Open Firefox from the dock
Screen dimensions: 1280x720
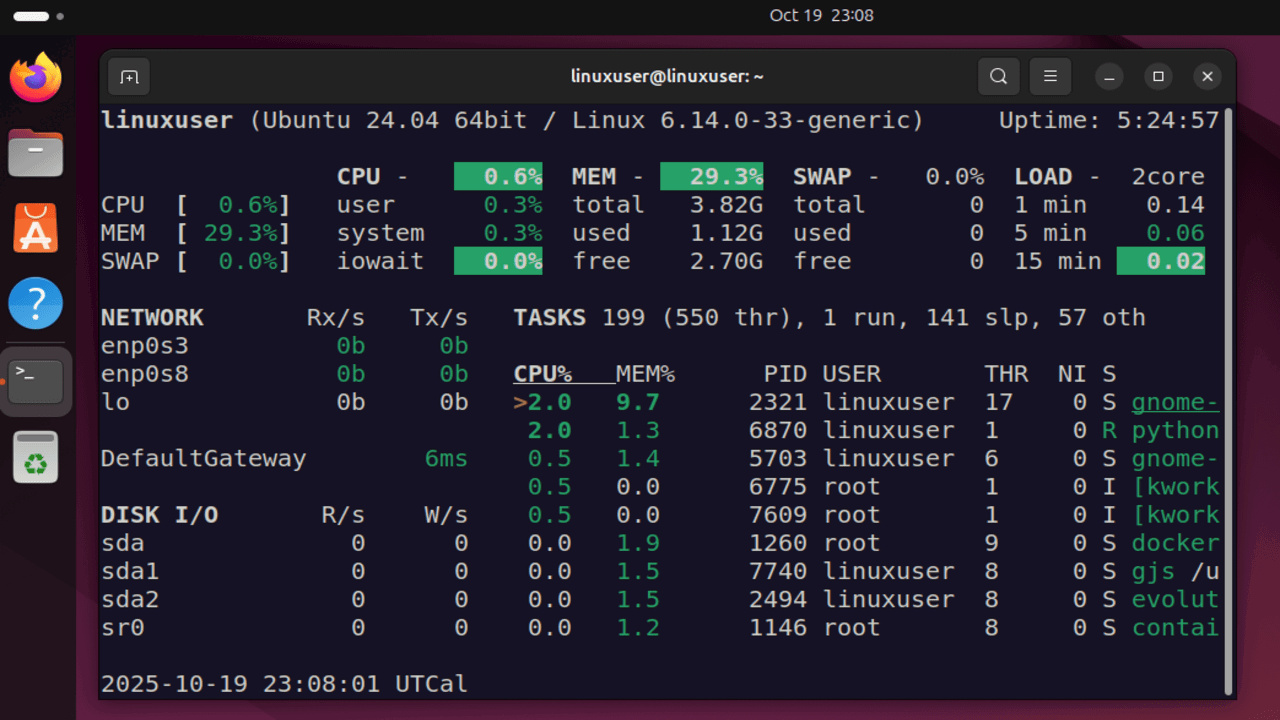[x=35, y=77]
